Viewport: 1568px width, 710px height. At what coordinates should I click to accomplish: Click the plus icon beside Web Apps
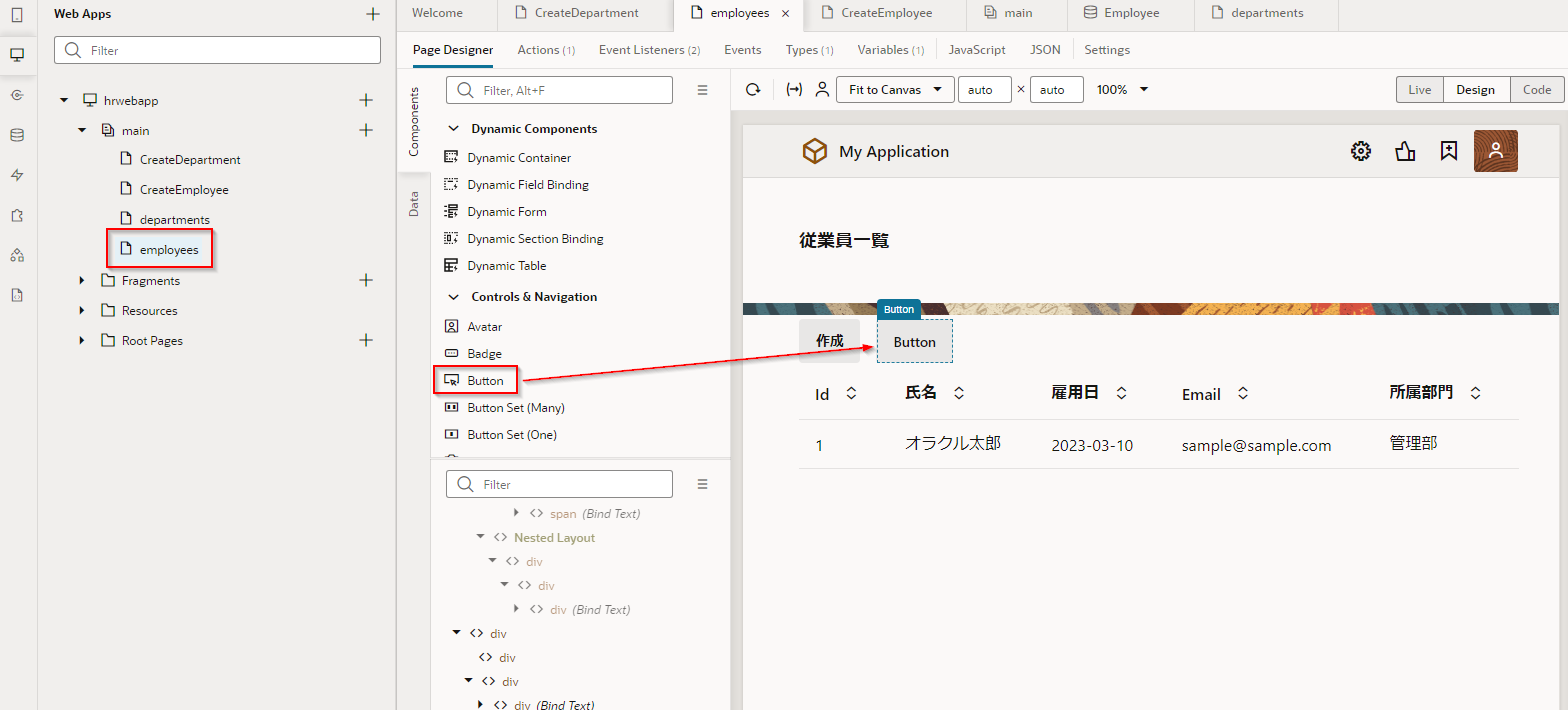373,14
